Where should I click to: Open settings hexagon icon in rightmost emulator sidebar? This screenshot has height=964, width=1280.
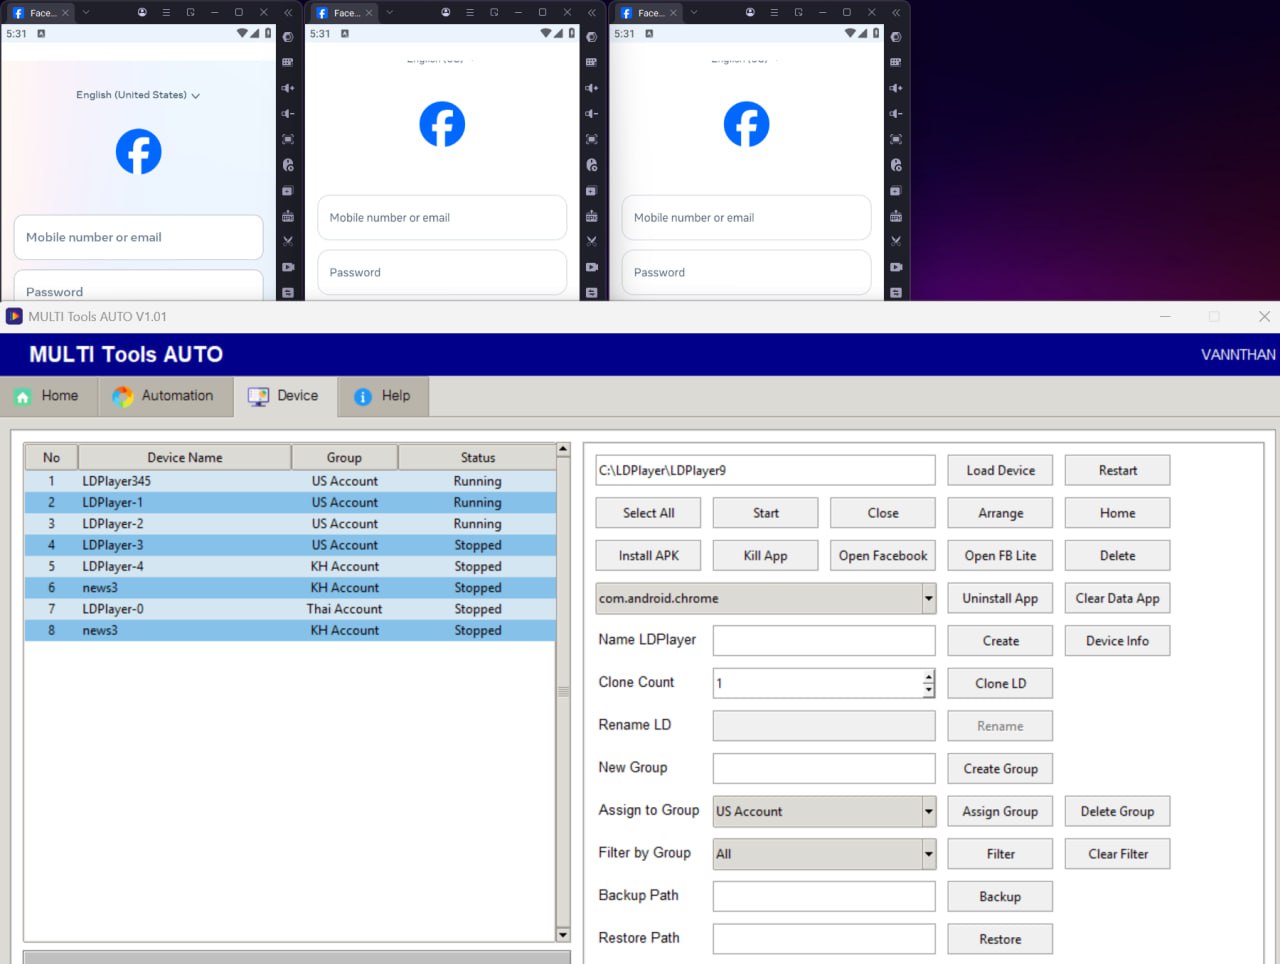click(896, 37)
